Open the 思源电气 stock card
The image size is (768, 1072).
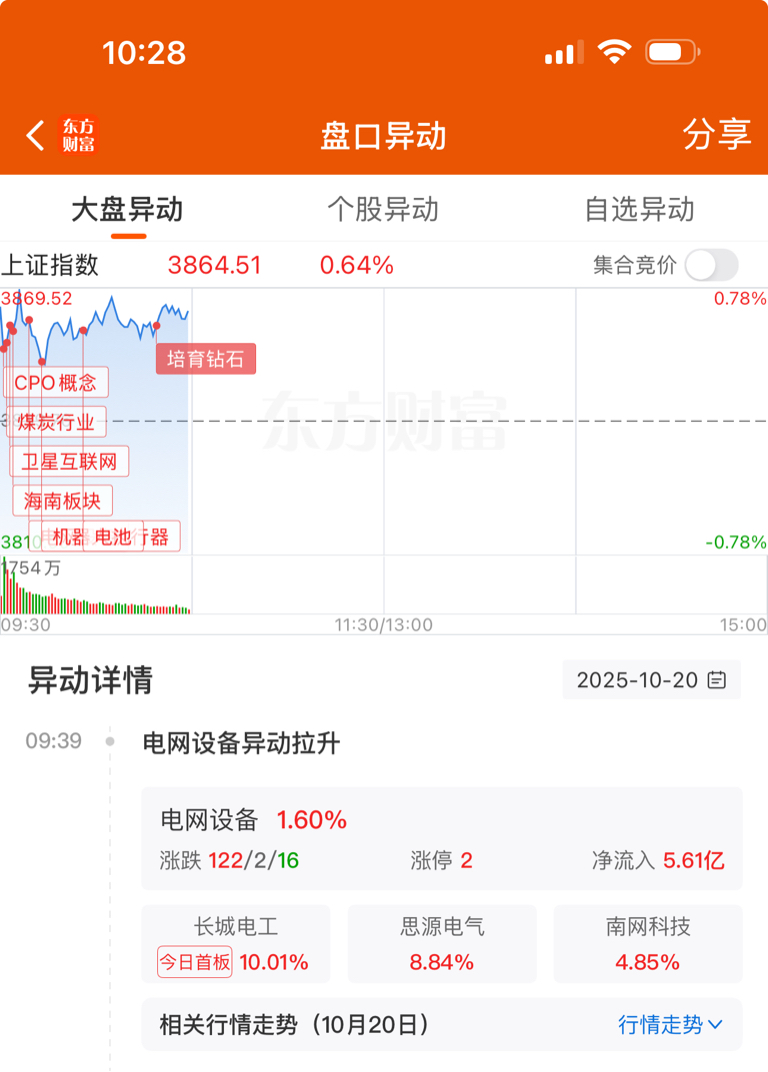[442, 943]
